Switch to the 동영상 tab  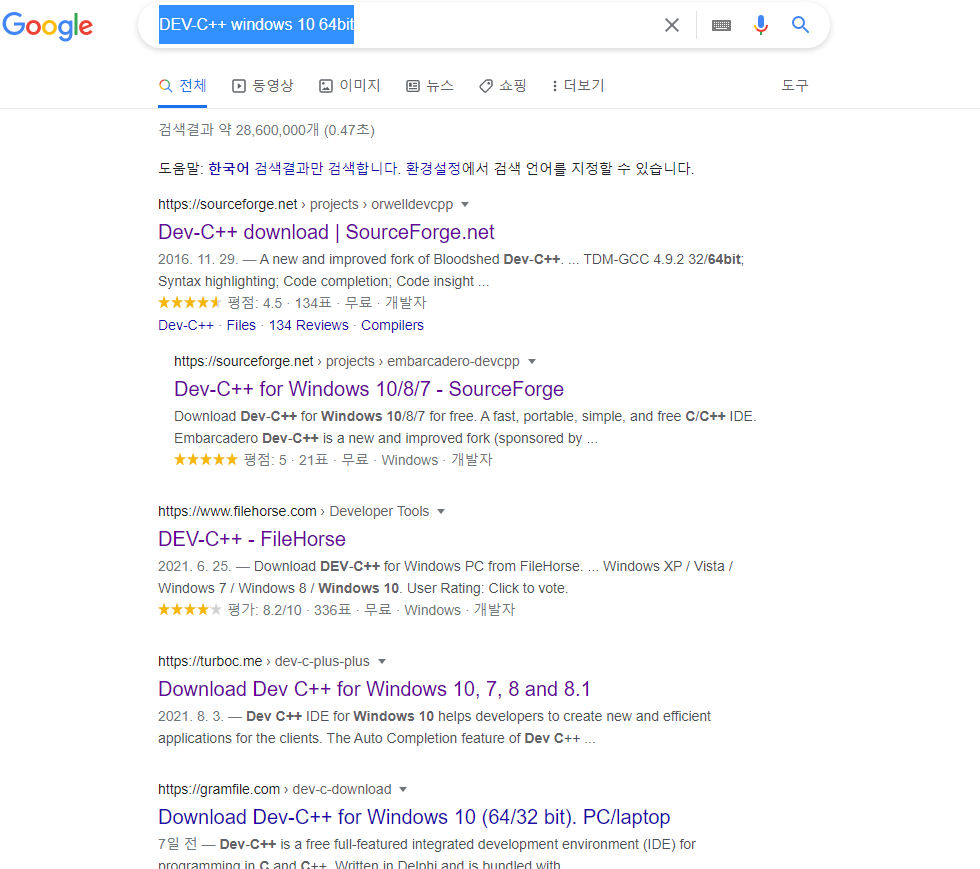(262, 86)
